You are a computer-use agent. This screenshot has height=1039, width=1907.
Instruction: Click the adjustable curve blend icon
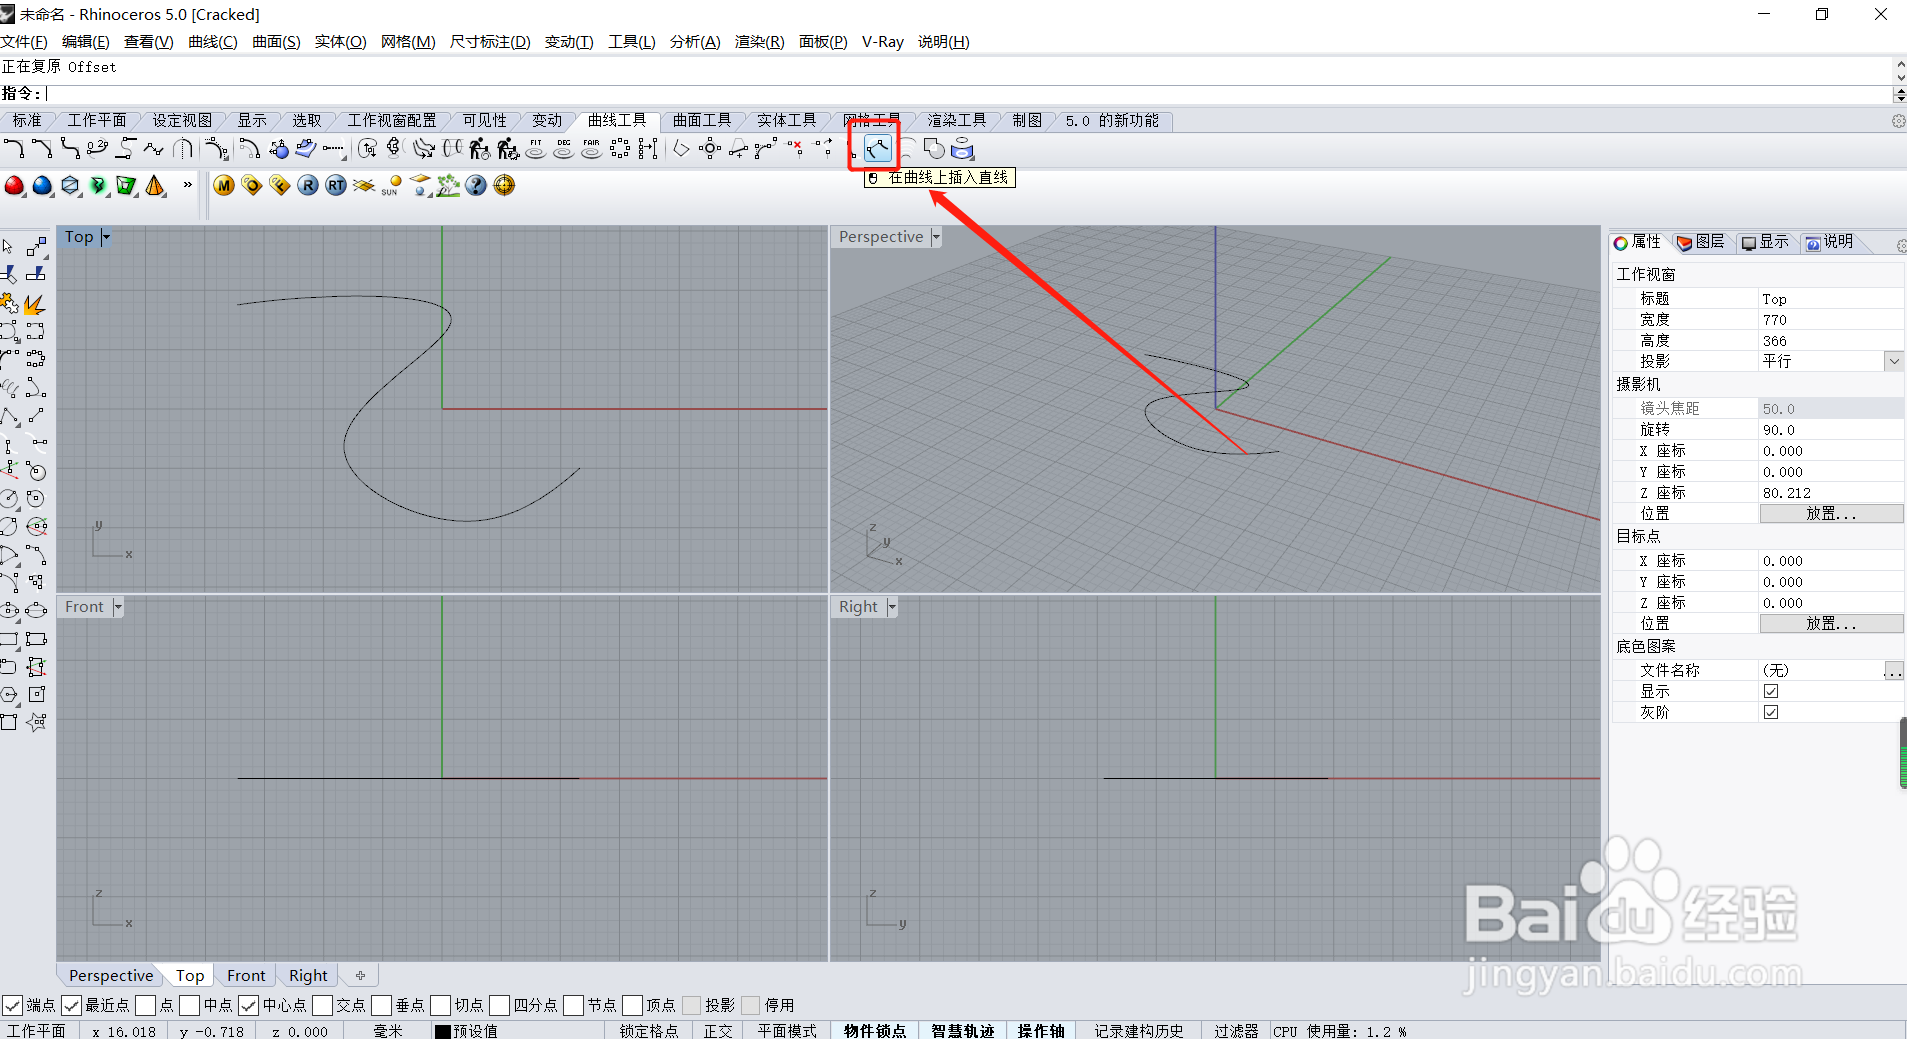pyautogui.click(x=97, y=149)
